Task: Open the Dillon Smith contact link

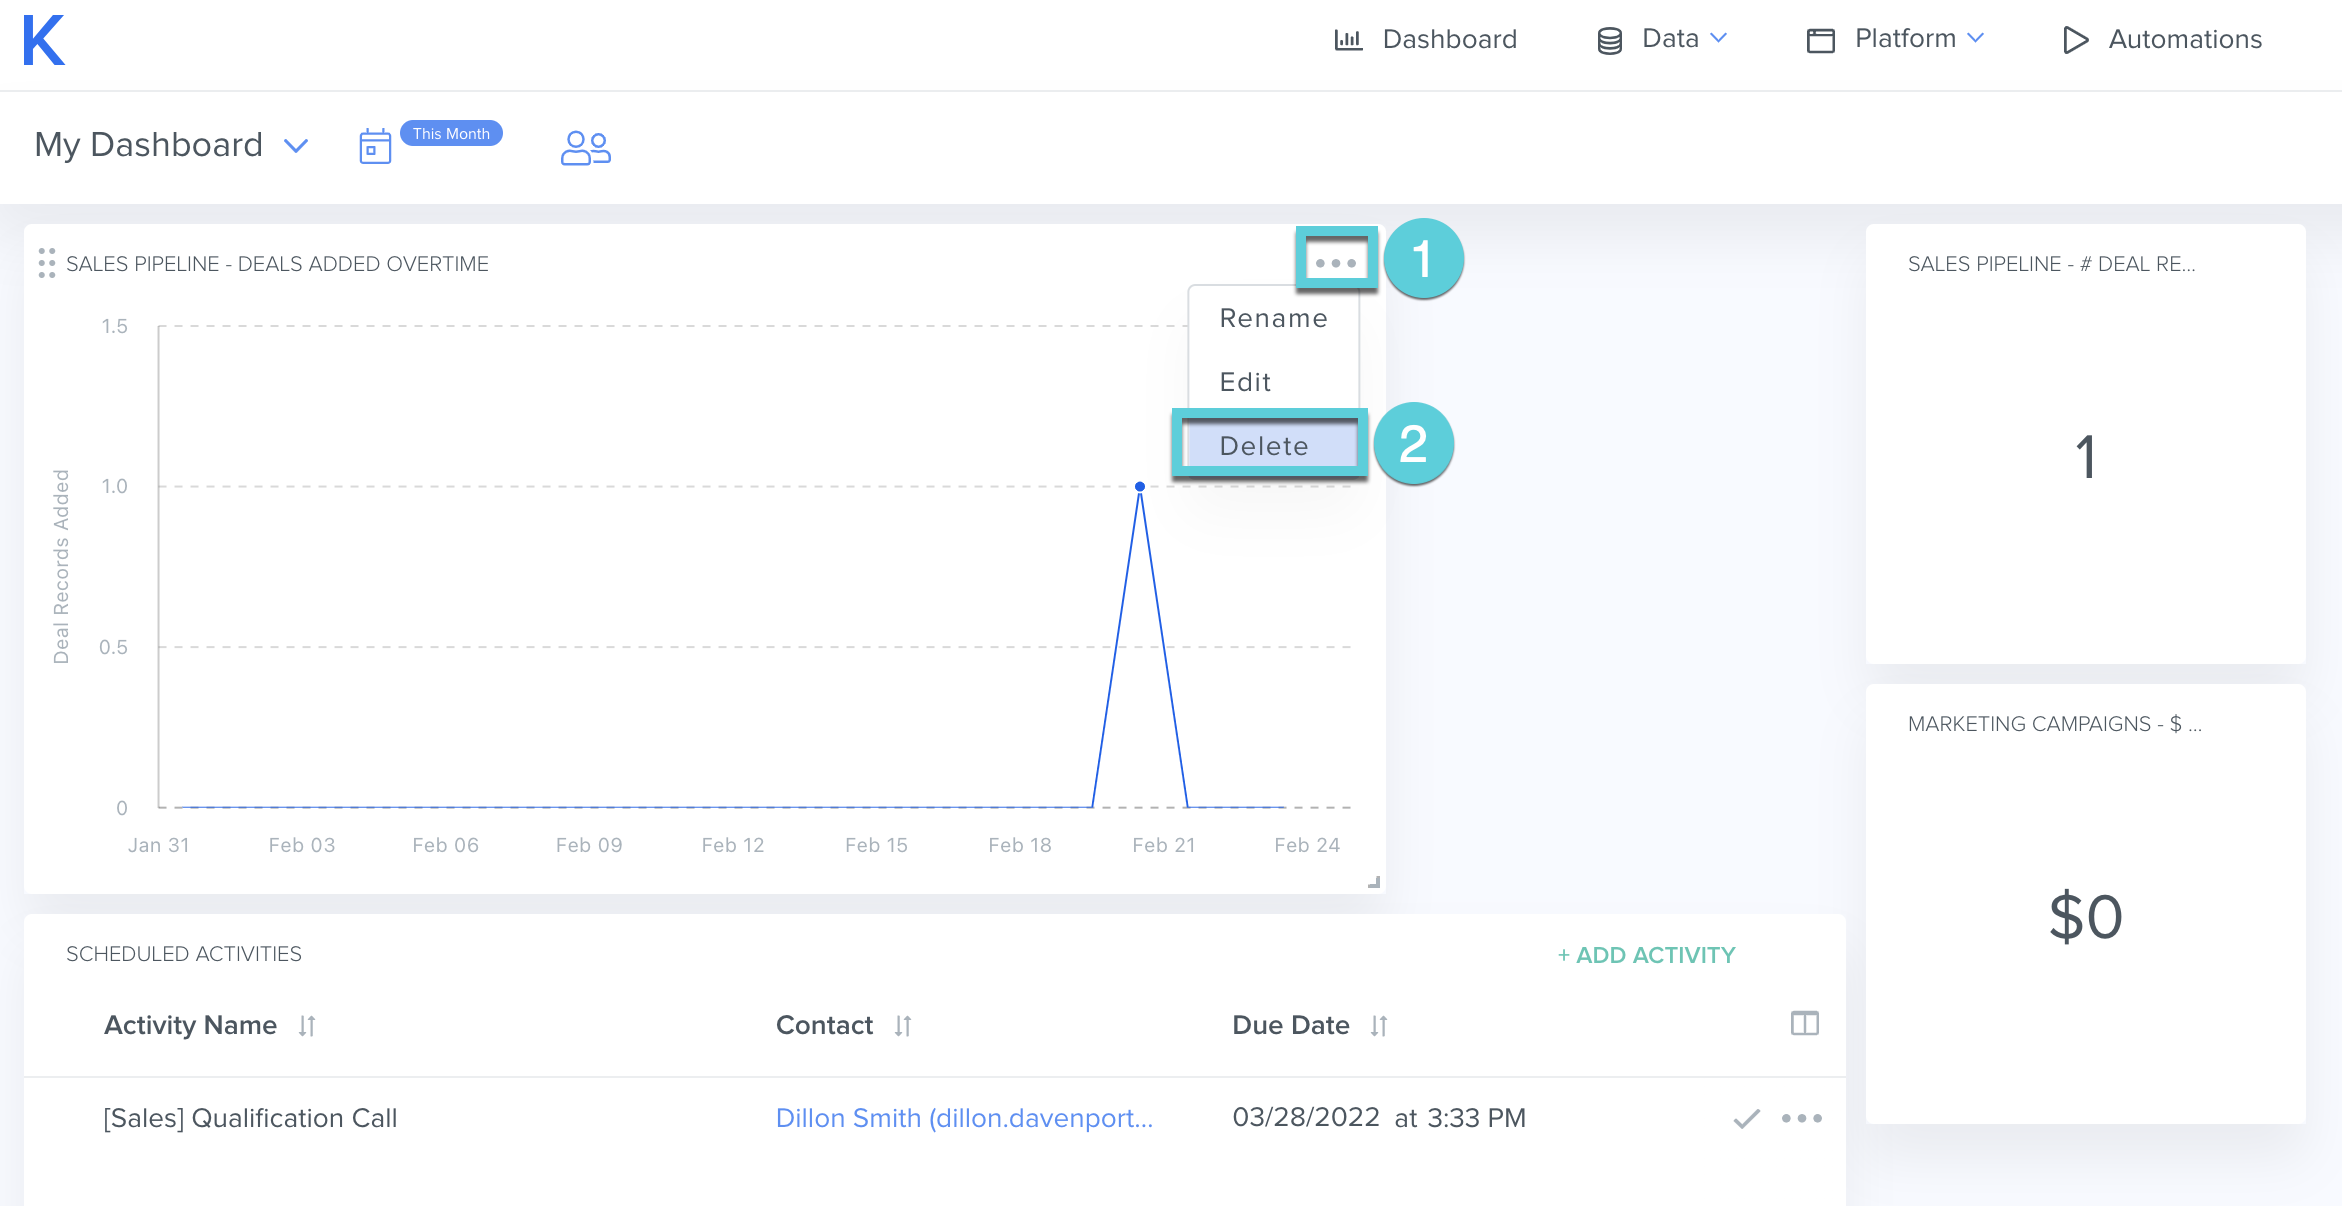Action: 964,1118
